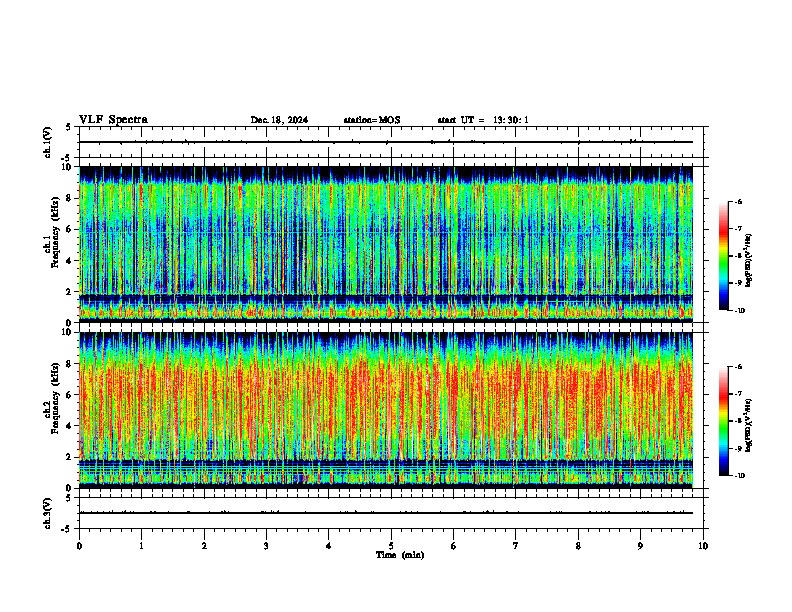
Task: Click the "1" minute tick on time axis
Action: 141,546
